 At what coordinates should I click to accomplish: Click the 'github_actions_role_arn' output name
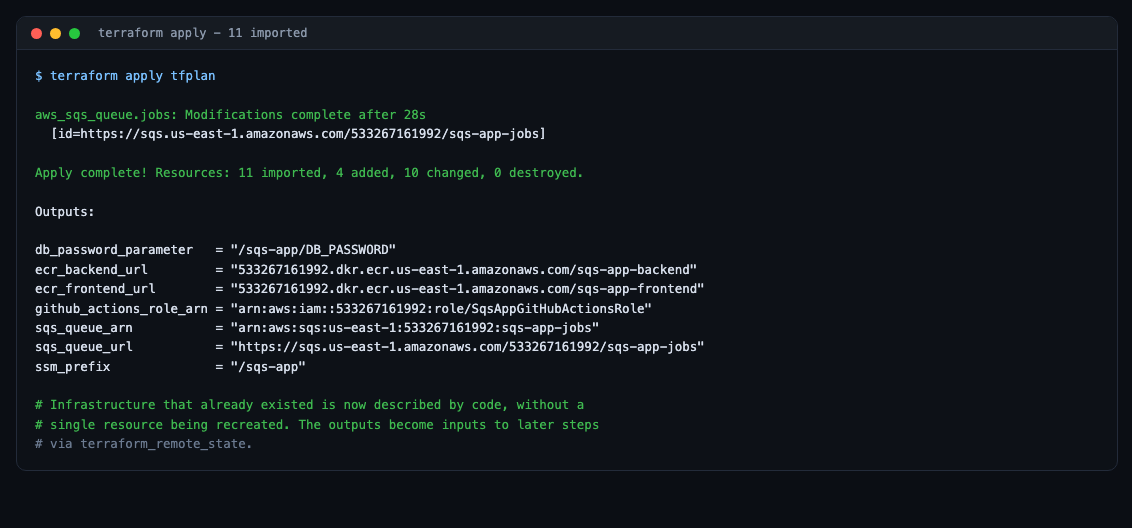pos(121,308)
